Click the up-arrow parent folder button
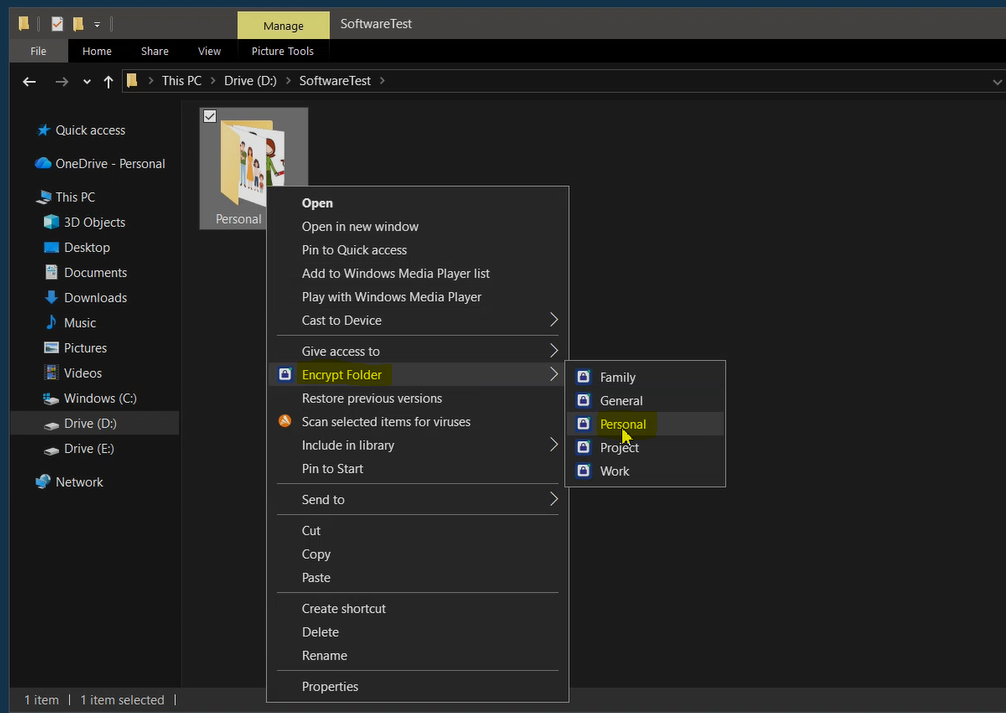 click(109, 81)
